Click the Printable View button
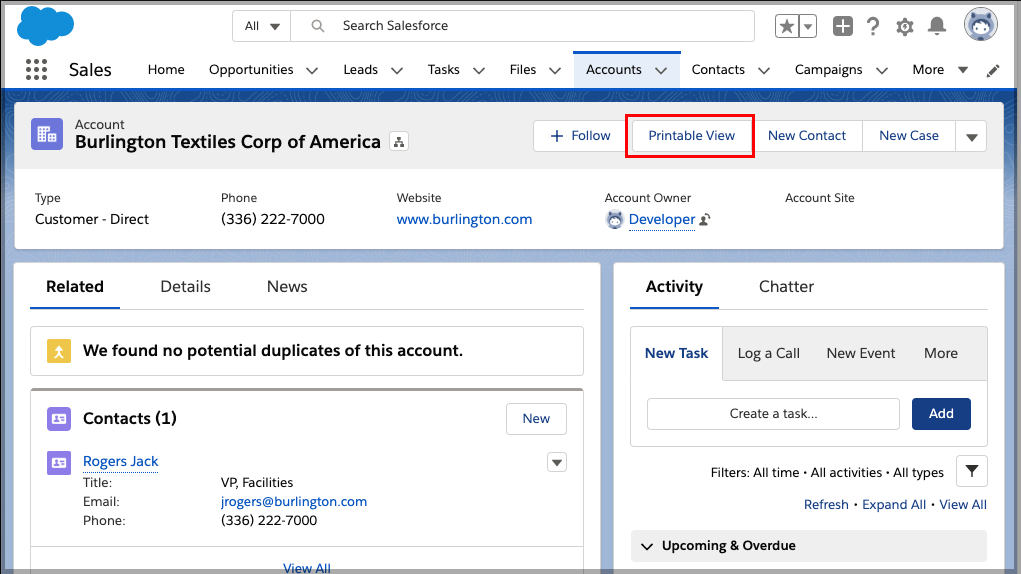The width and height of the screenshot is (1021, 574). tap(692, 136)
